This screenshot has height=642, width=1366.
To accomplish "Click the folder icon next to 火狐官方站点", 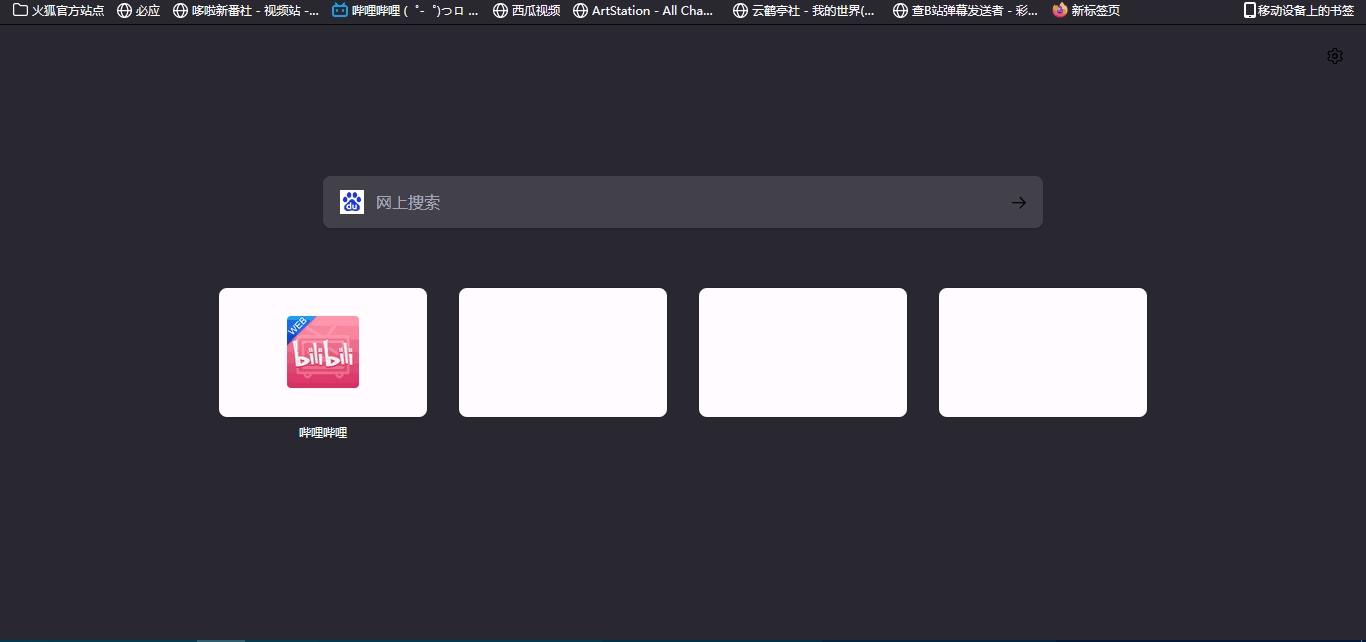I will click(20, 11).
